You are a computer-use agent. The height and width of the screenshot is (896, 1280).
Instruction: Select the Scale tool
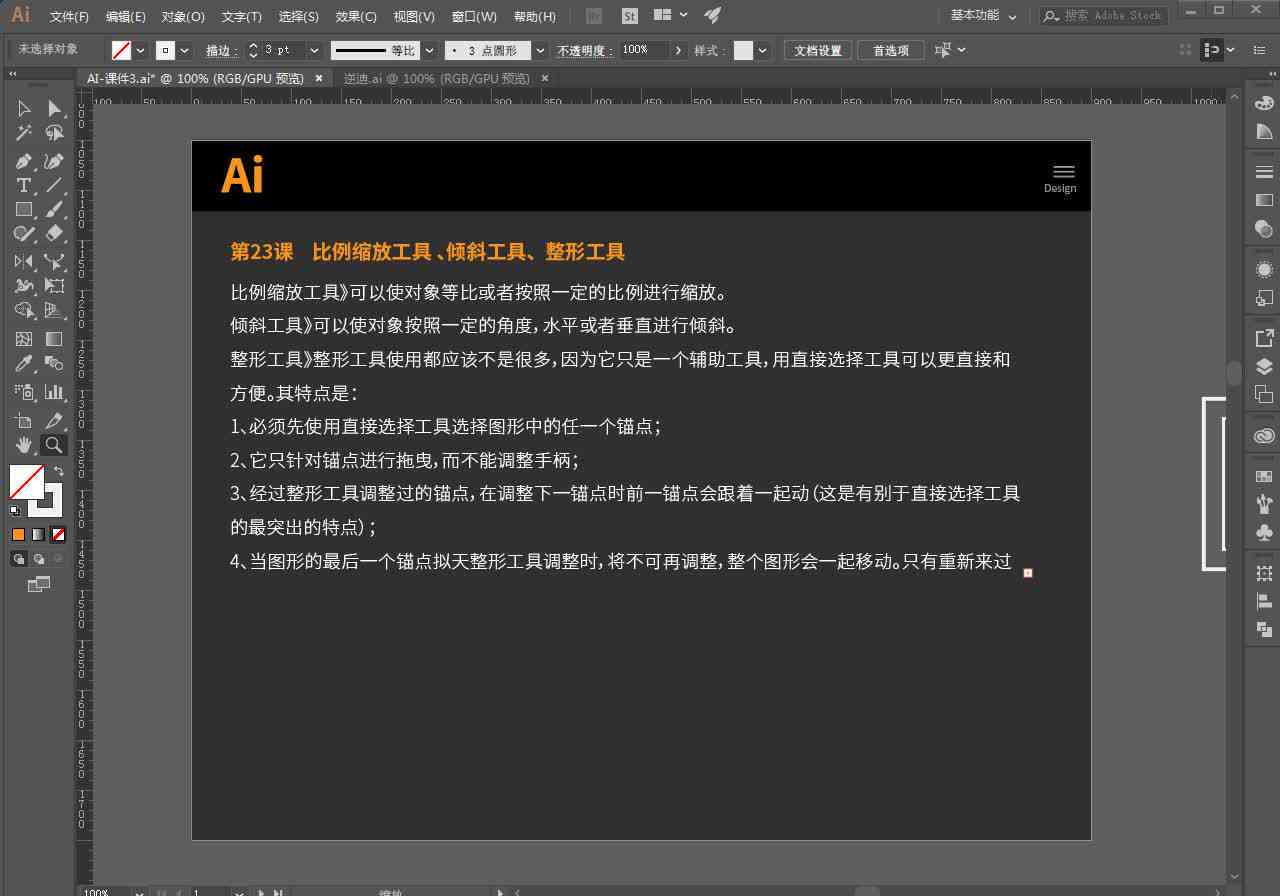click(54, 262)
